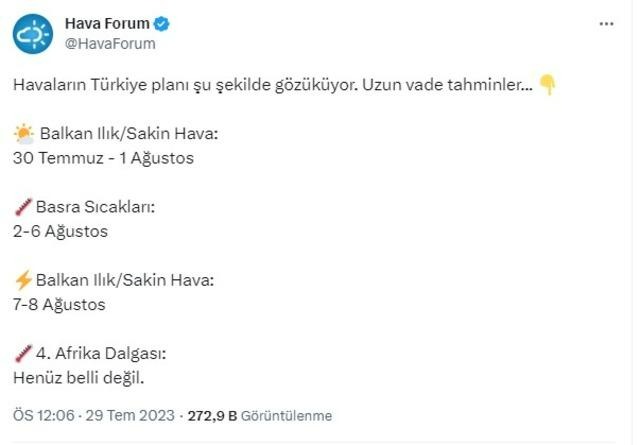Click the thermometer emoji beside Basra Sıcakları

click(23, 207)
